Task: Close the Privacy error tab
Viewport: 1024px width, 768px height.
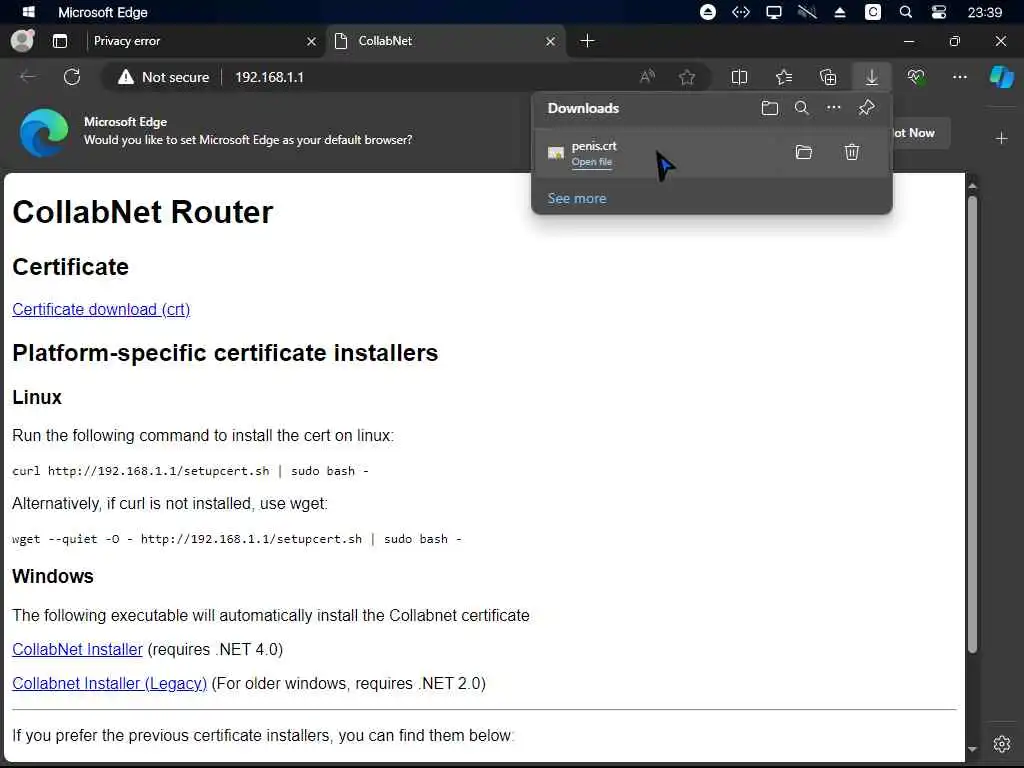Action: click(x=312, y=41)
